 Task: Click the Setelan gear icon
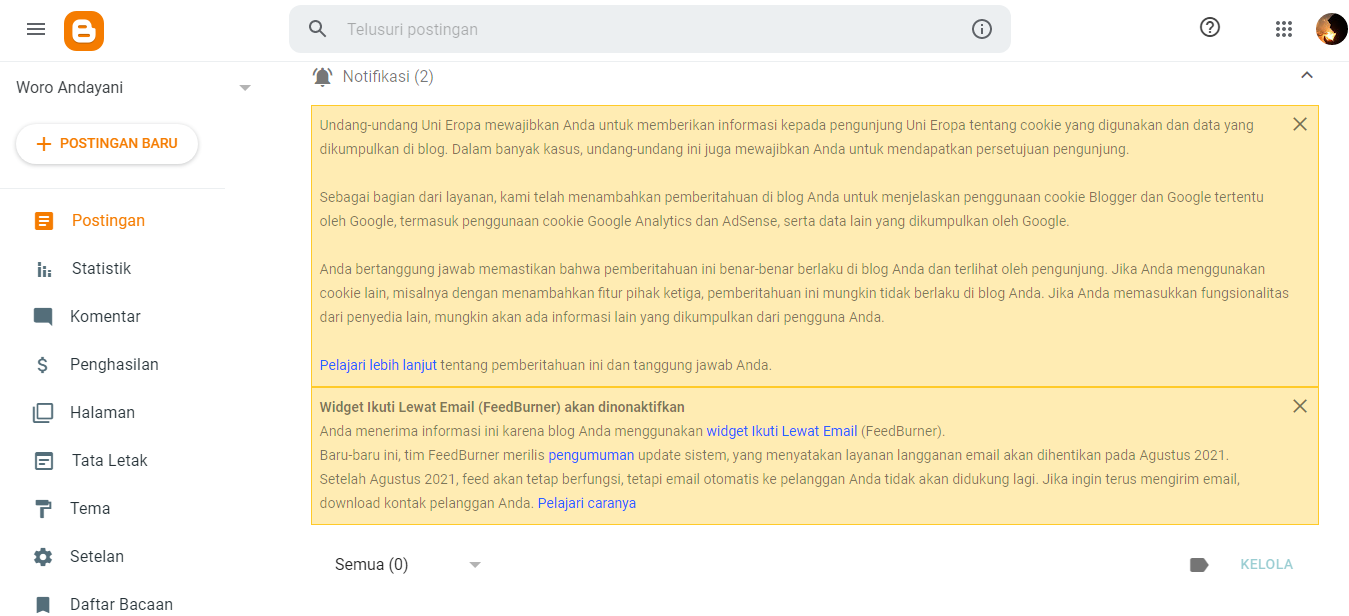[43, 557]
